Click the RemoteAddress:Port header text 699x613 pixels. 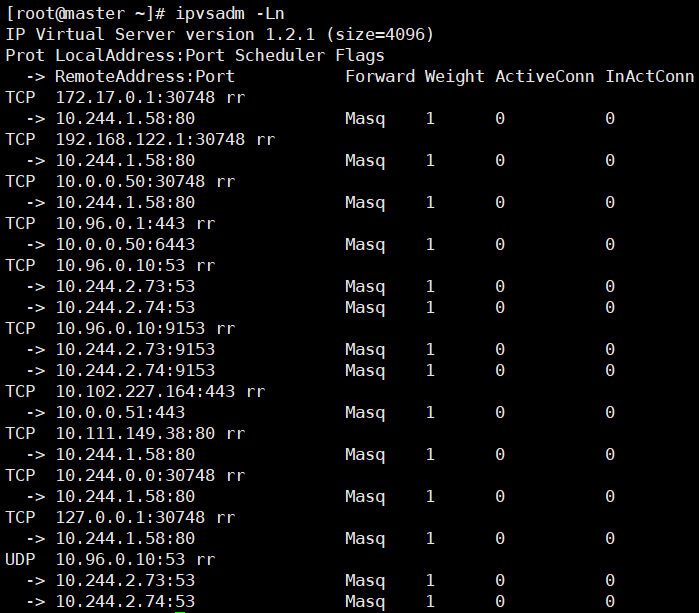click(x=144, y=76)
